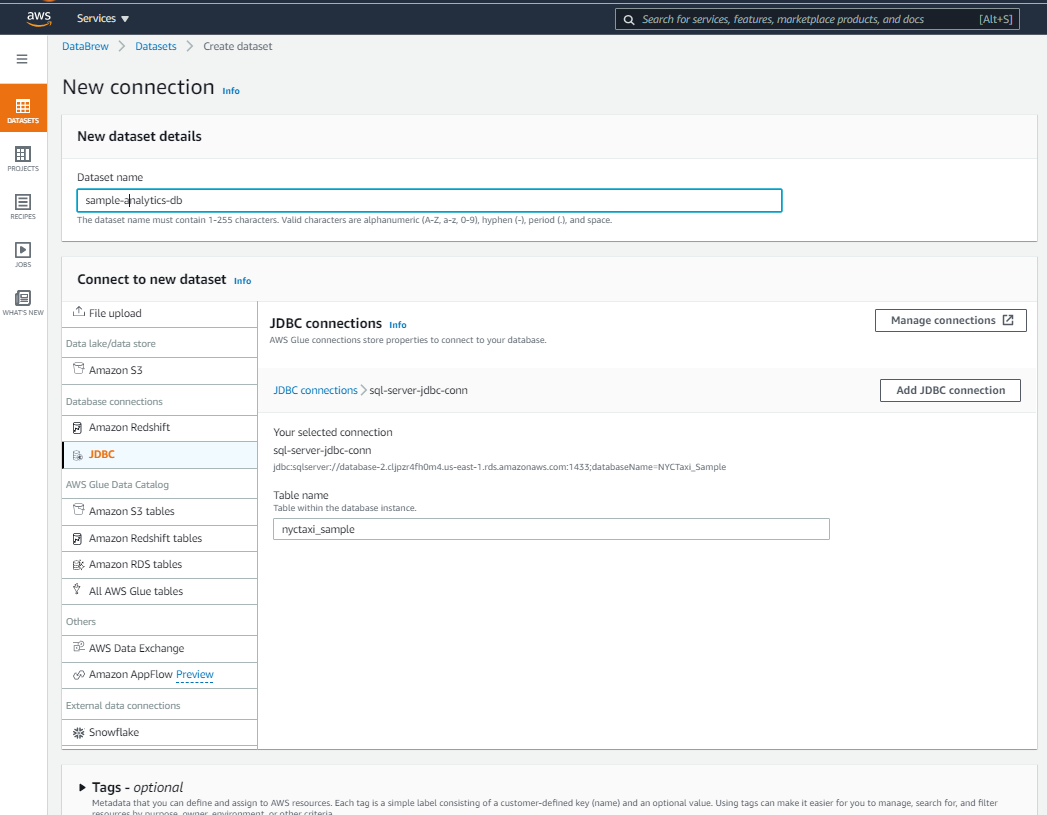The width and height of the screenshot is (1047, 815).
Task: Open Manage connections
Action: (x=949, y=320)
